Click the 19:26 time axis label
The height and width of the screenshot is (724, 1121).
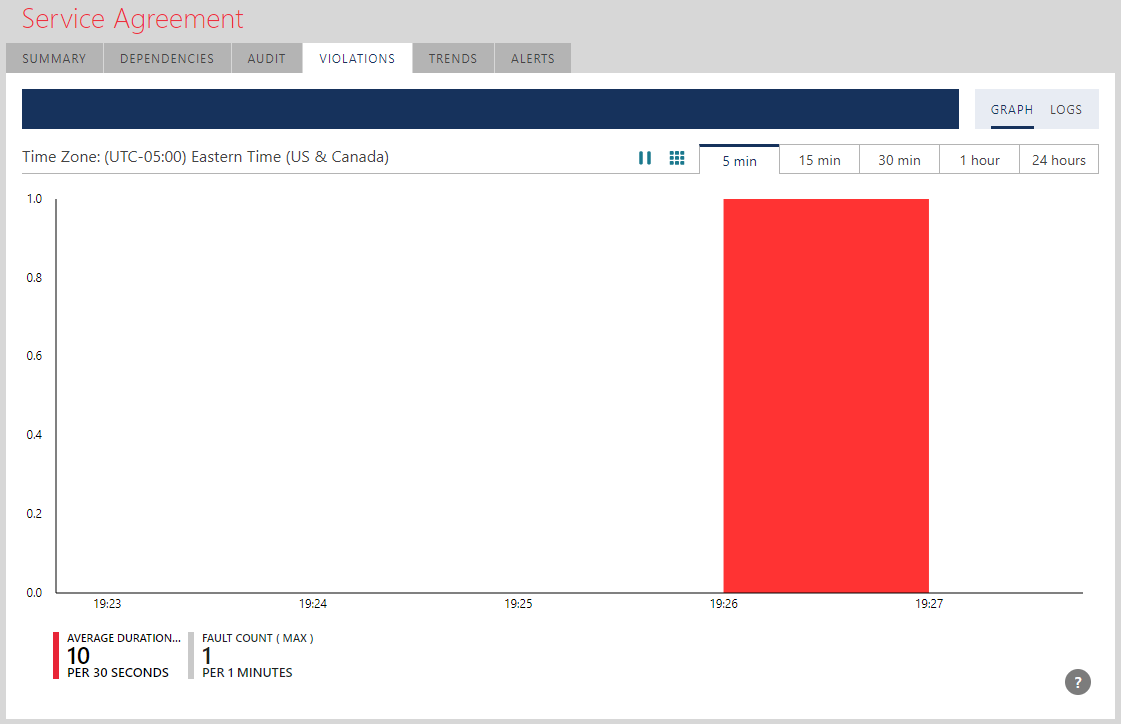click(x=724, y=604)
